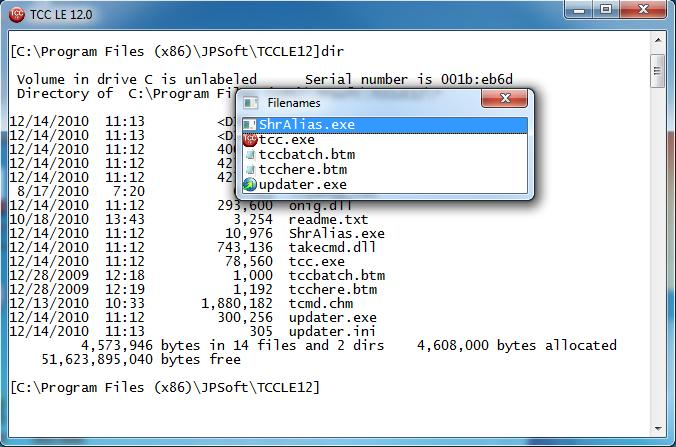This screenshot has height=447, width=676.
Task: Click the 'Filenames' popup title text
Action: click(294, 103)
